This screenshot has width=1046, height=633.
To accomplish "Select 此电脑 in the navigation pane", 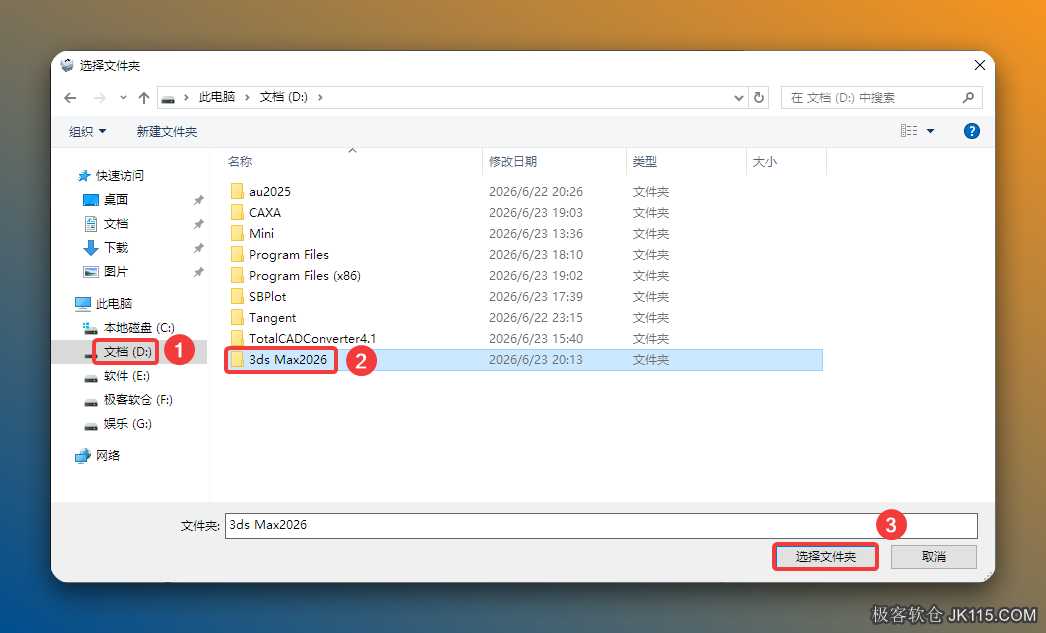I will tap(113, 303).
